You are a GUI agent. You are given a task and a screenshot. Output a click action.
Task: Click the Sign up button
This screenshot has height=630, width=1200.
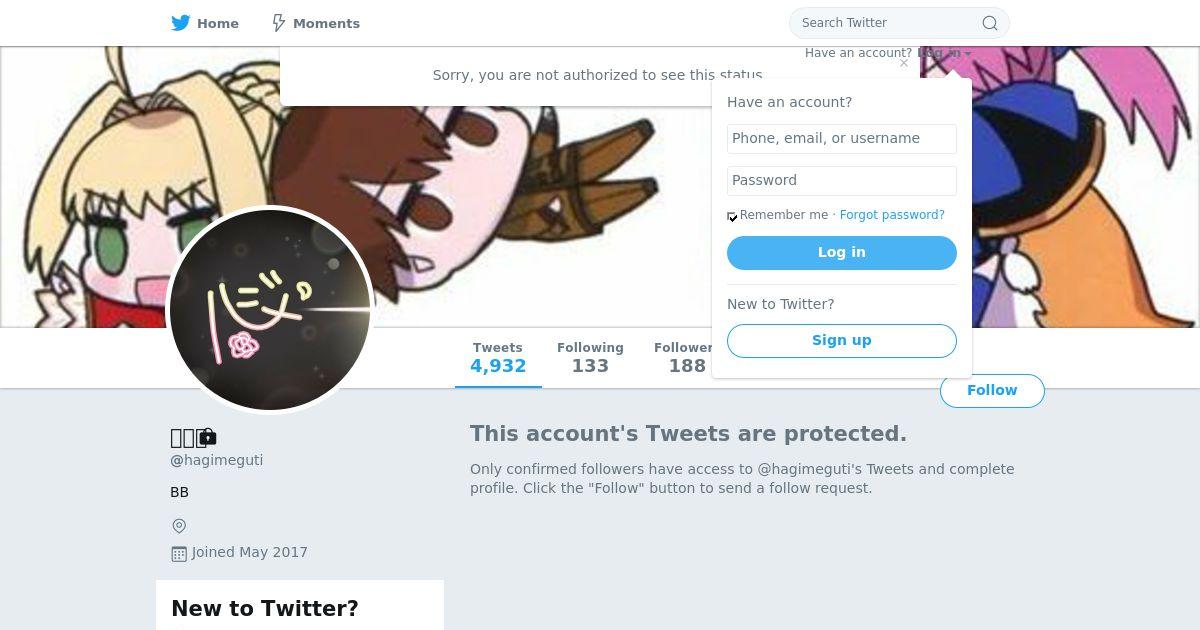click(841, 340)
